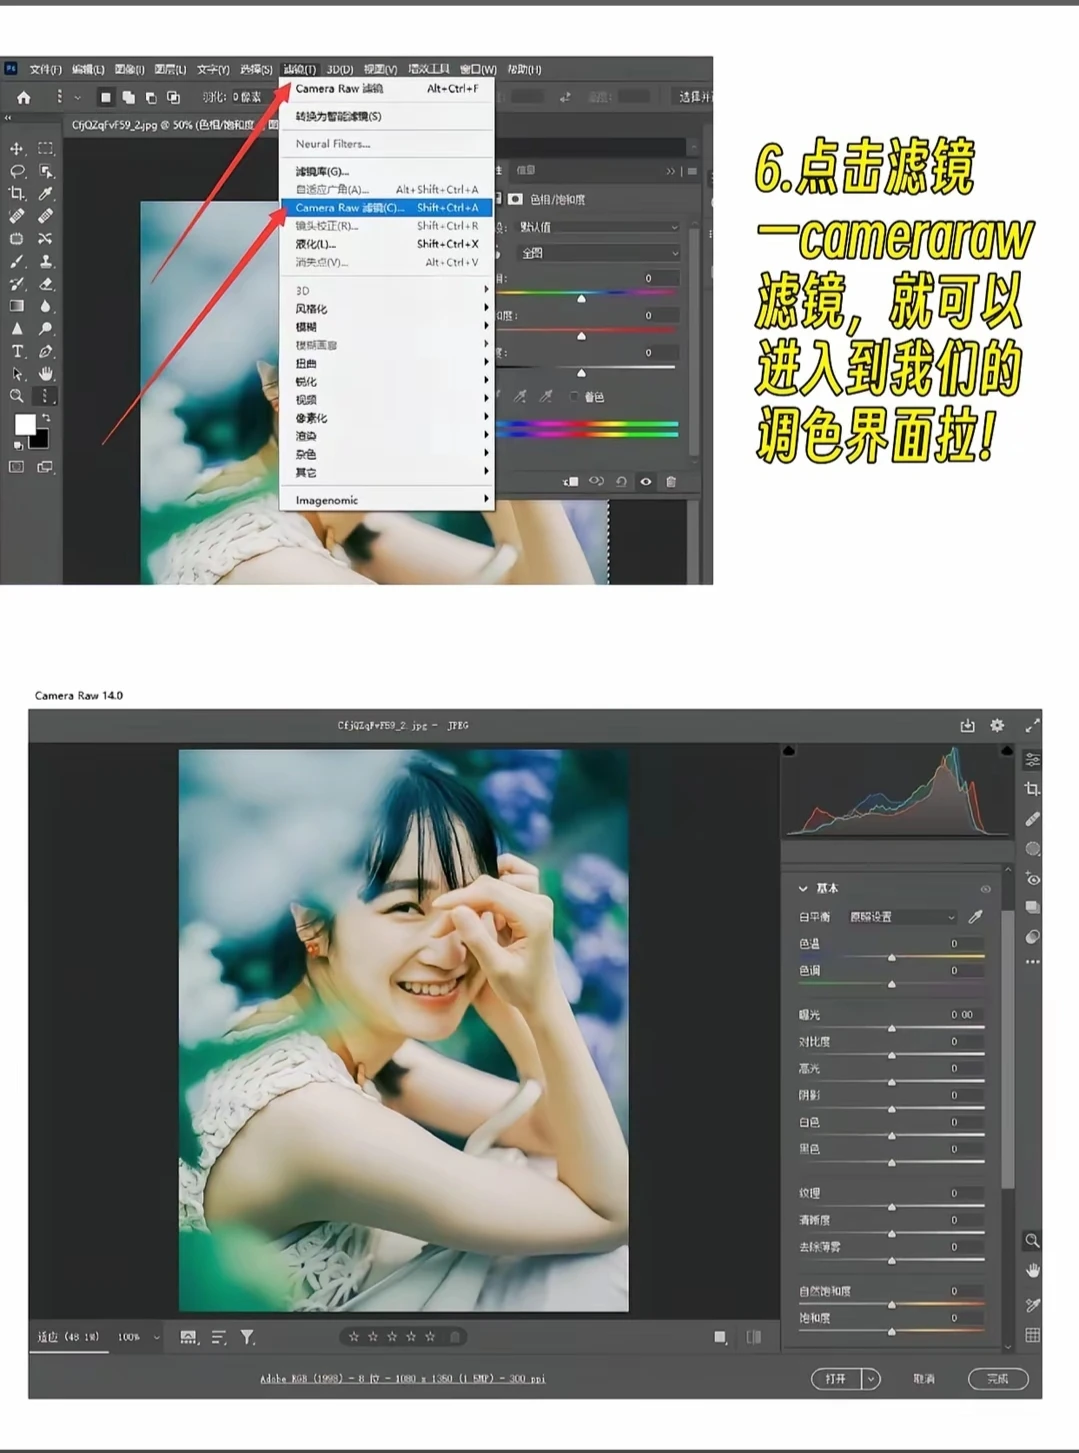The image size is (1079, 1453).
Task: Toggle highlight clipping warning on histogram
Action: click(x=1007, y=751)
